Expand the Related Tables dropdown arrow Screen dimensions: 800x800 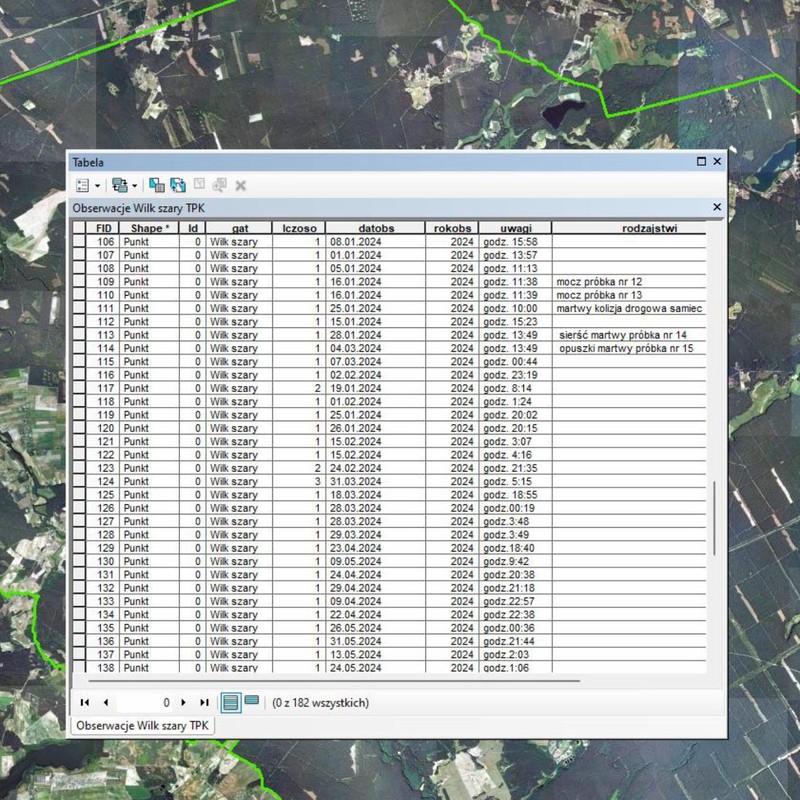pyautogui.click(x=134, y=186)
